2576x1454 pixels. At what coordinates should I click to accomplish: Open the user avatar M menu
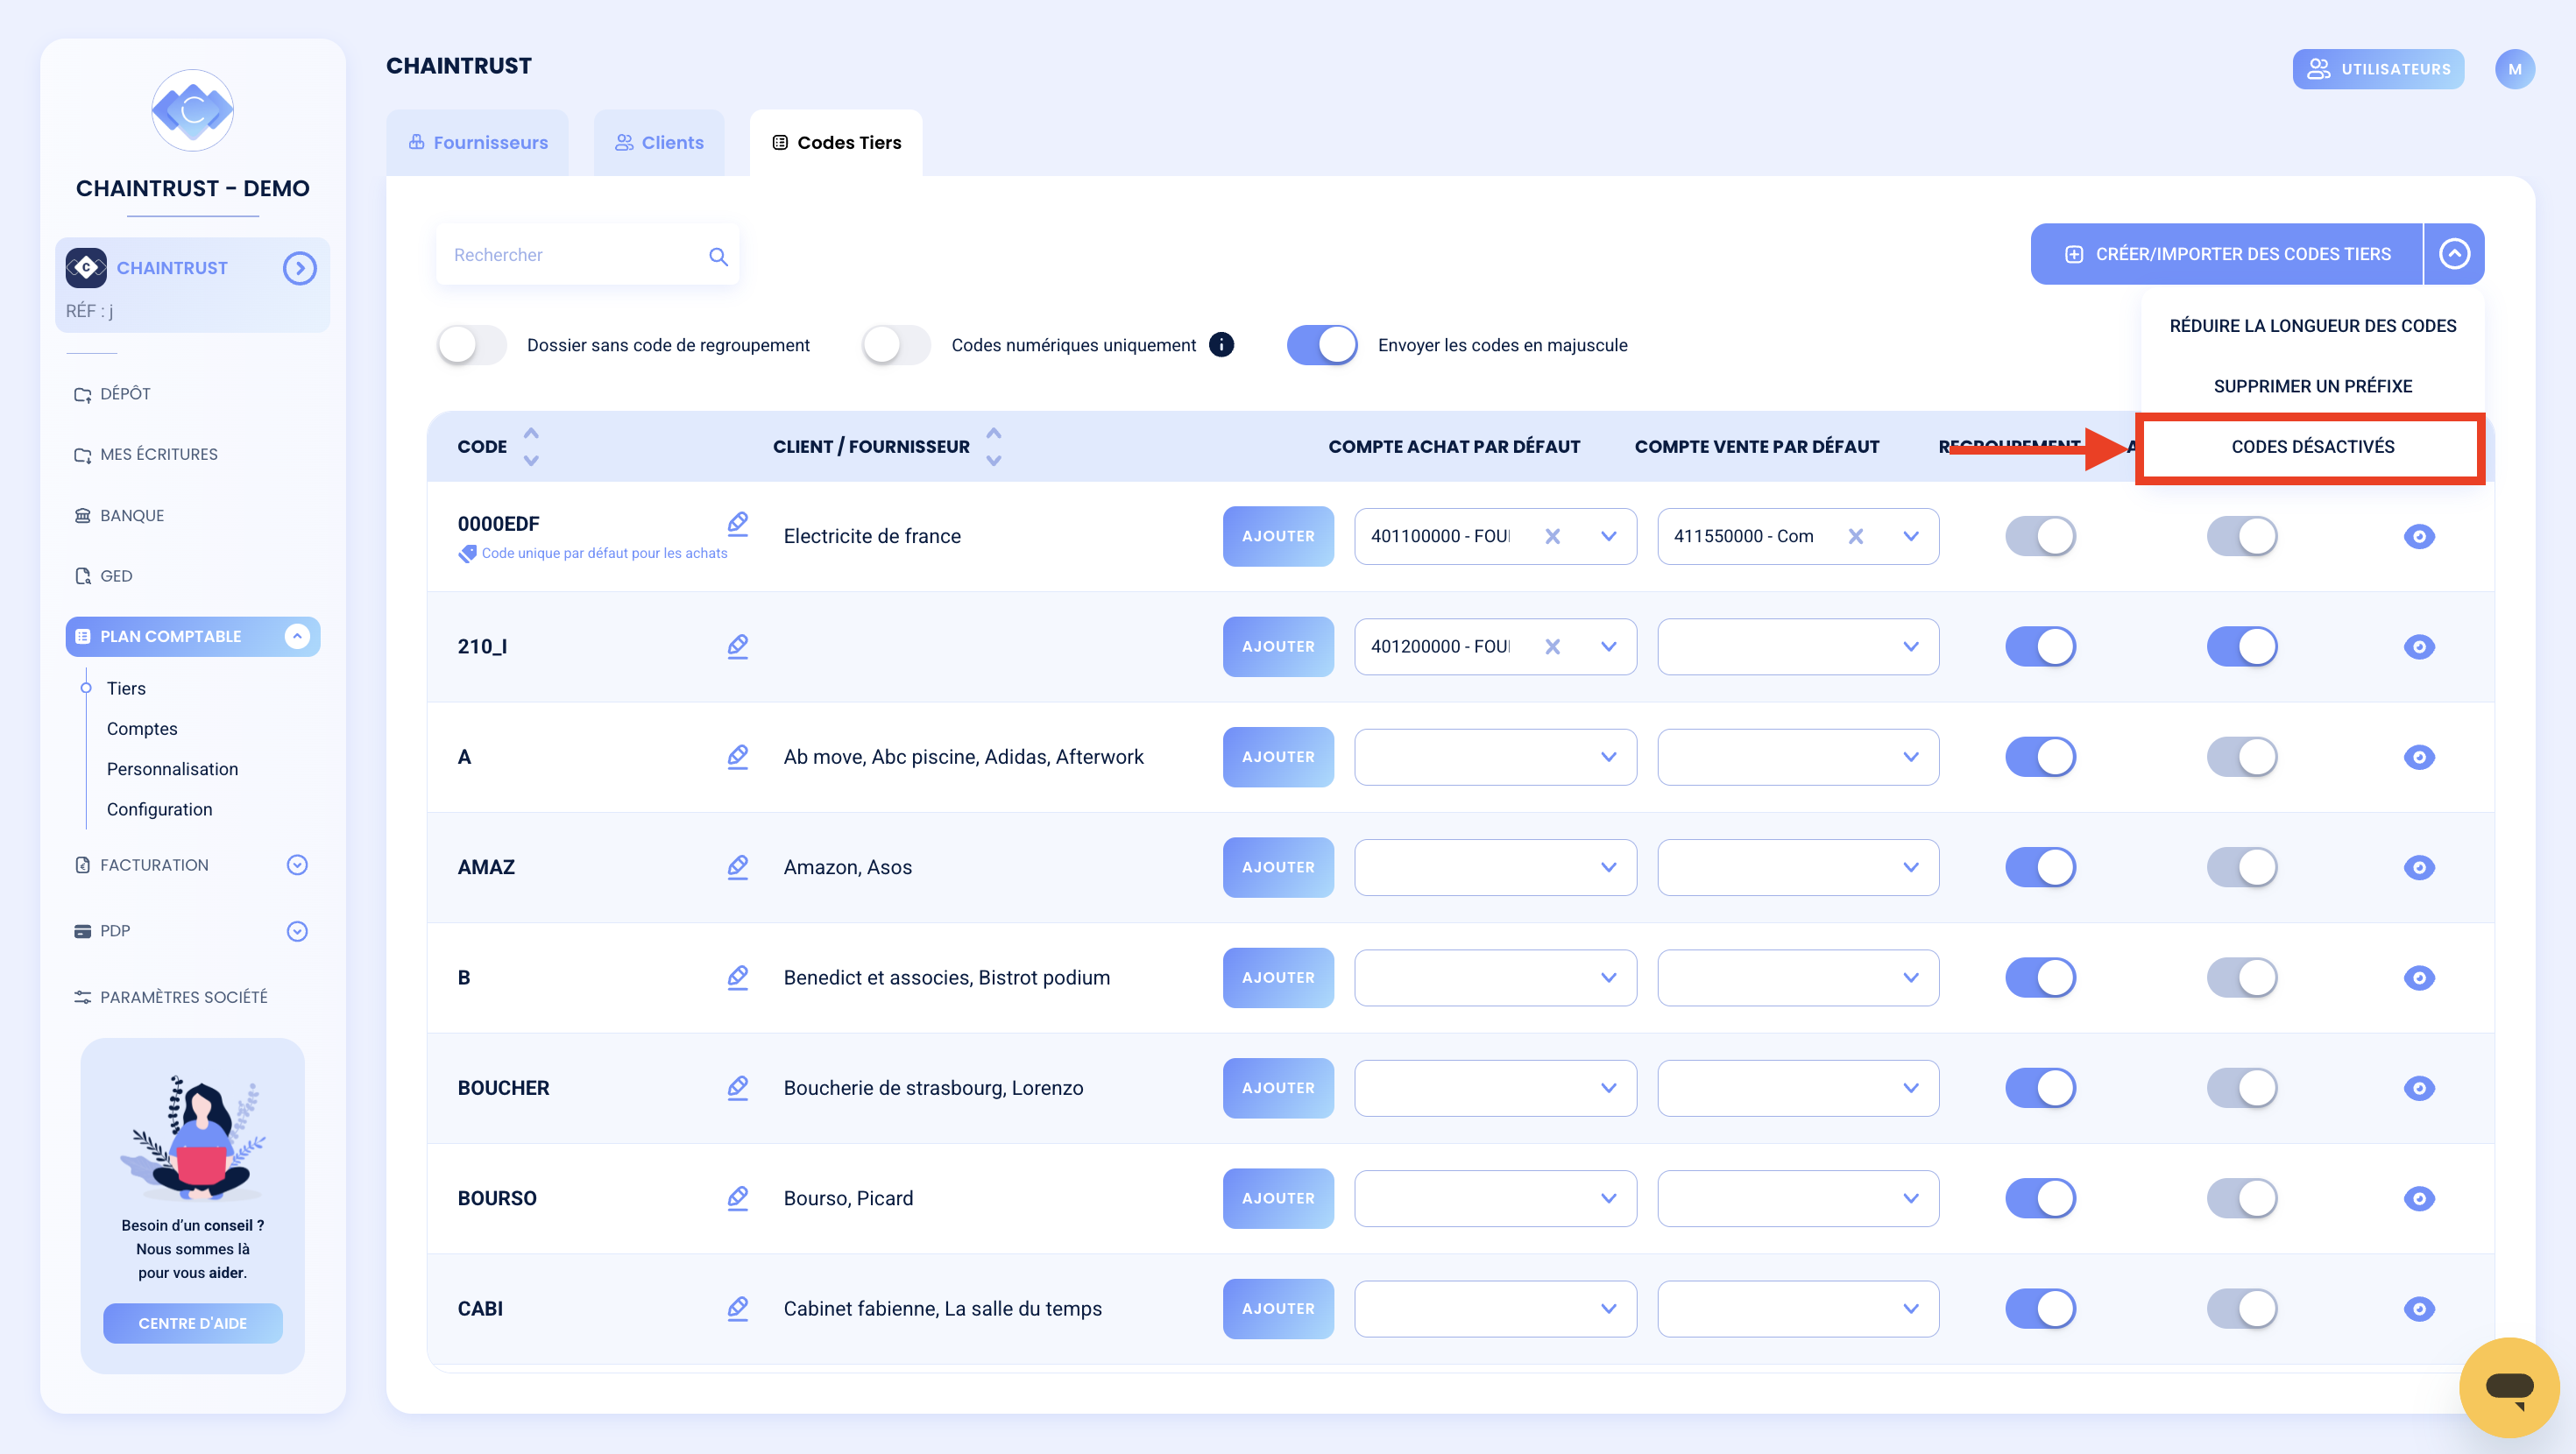[x=2514, y=69]
